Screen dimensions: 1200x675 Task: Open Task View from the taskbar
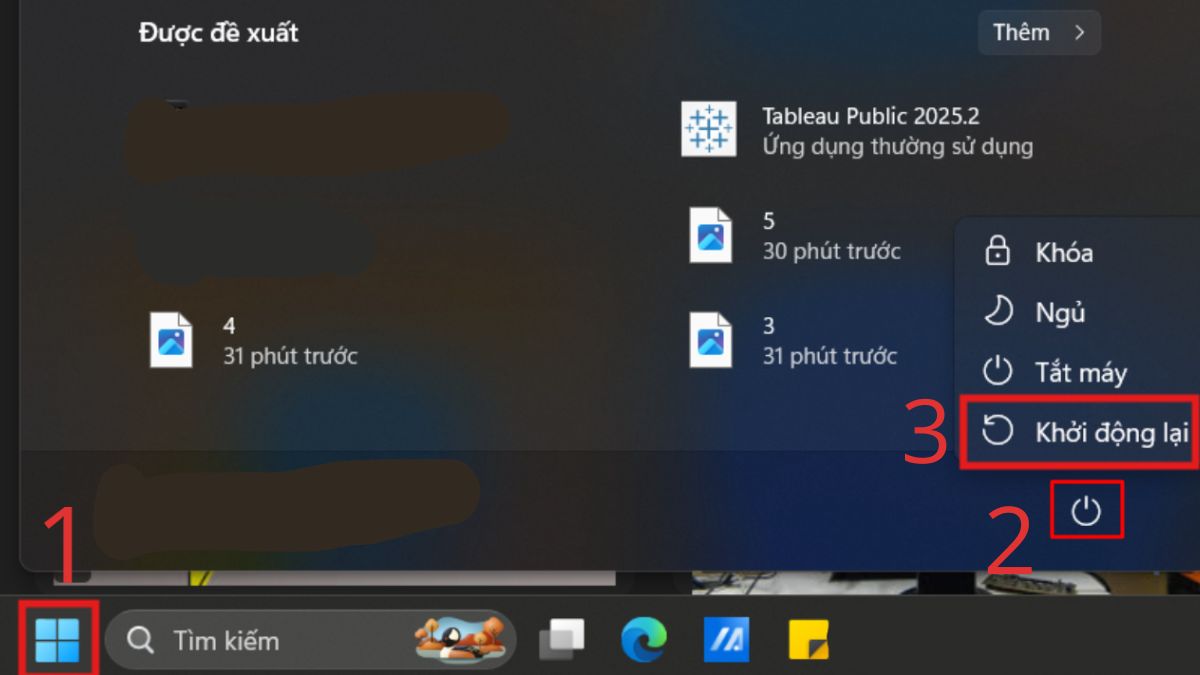563,639
